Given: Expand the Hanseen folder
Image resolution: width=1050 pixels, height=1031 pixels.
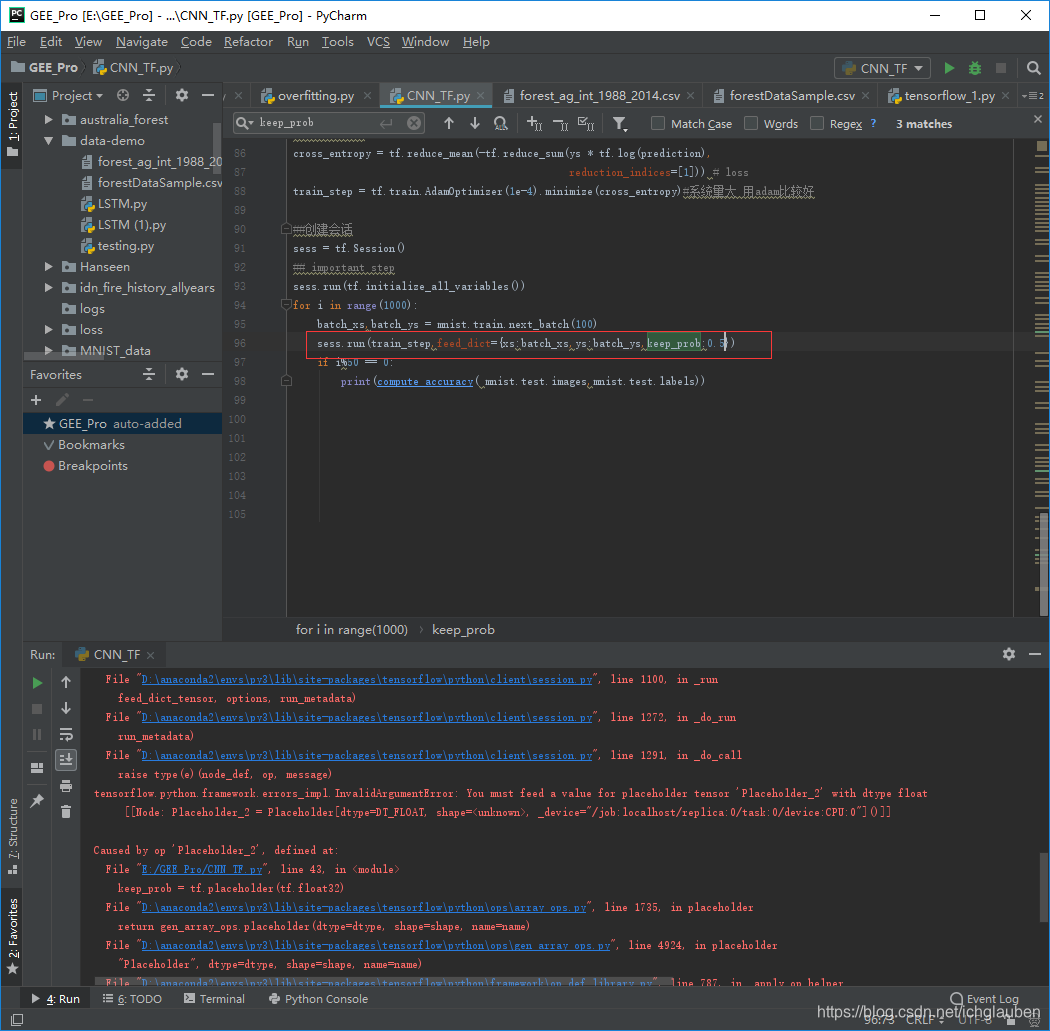Looking at the screenshot, I should (x=48, y=266).
